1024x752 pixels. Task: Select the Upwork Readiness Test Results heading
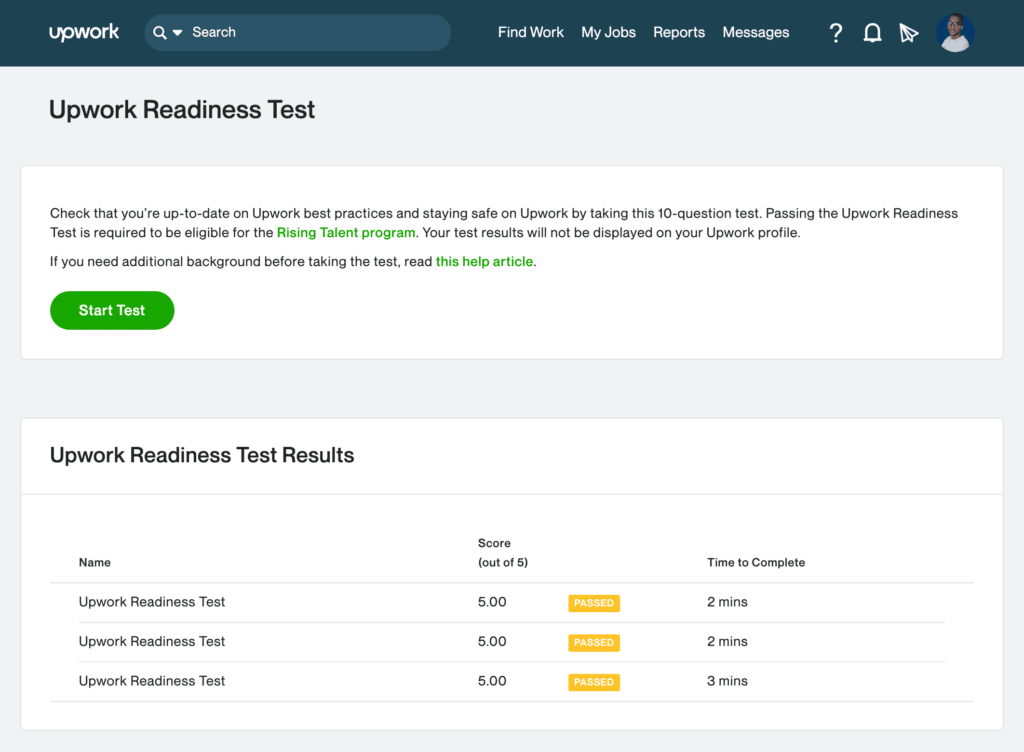click(x=202, y=455)
